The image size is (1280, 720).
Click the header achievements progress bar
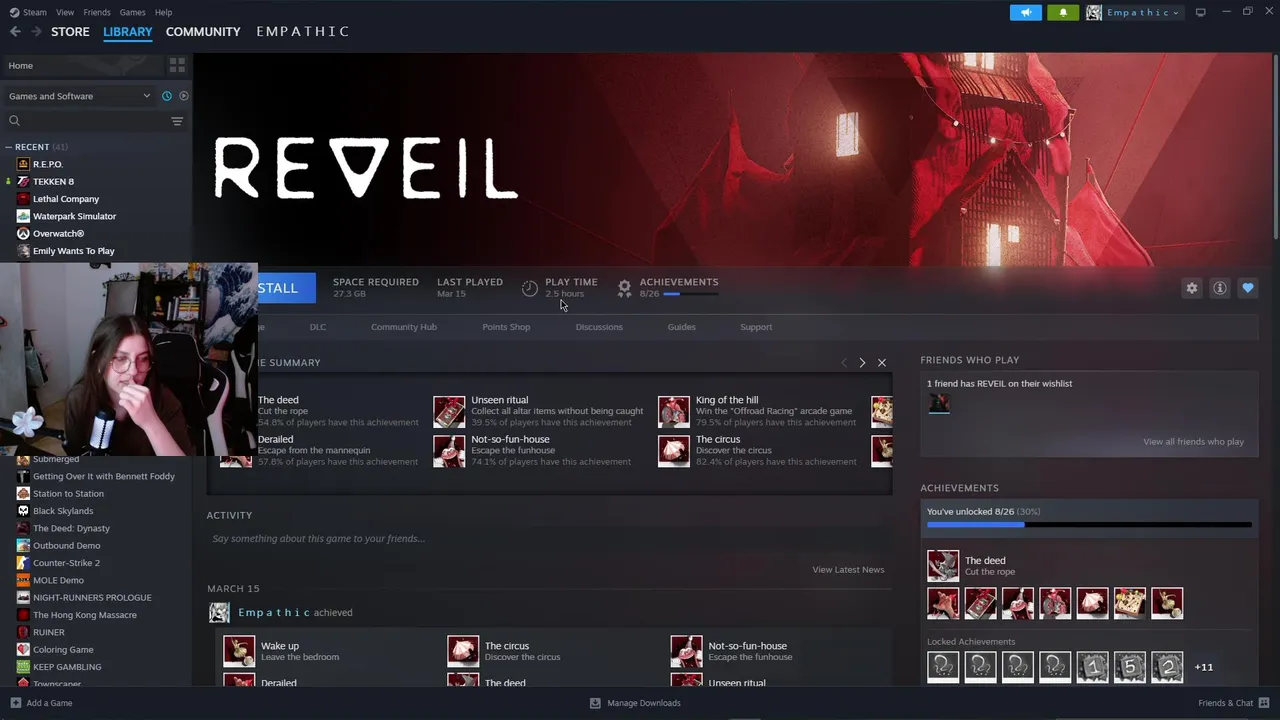[691, 294]
